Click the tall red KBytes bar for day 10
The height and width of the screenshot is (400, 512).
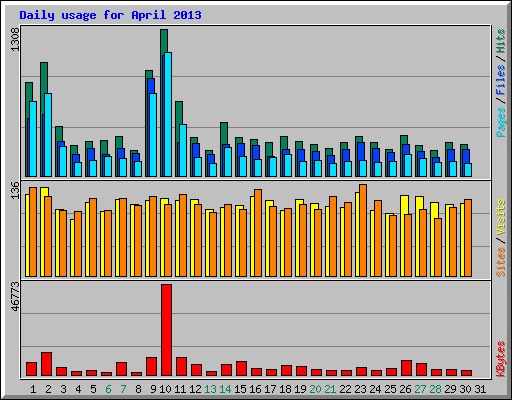166,330
